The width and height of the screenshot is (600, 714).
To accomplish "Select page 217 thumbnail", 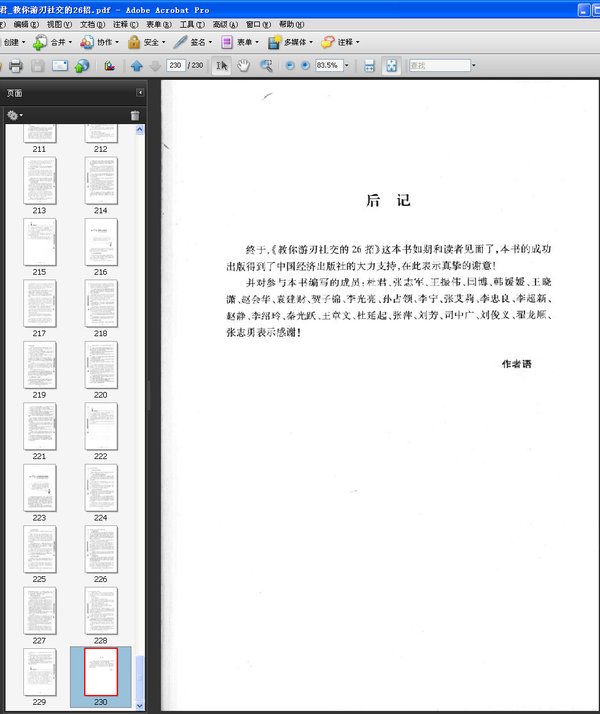I will coord(40,304).
